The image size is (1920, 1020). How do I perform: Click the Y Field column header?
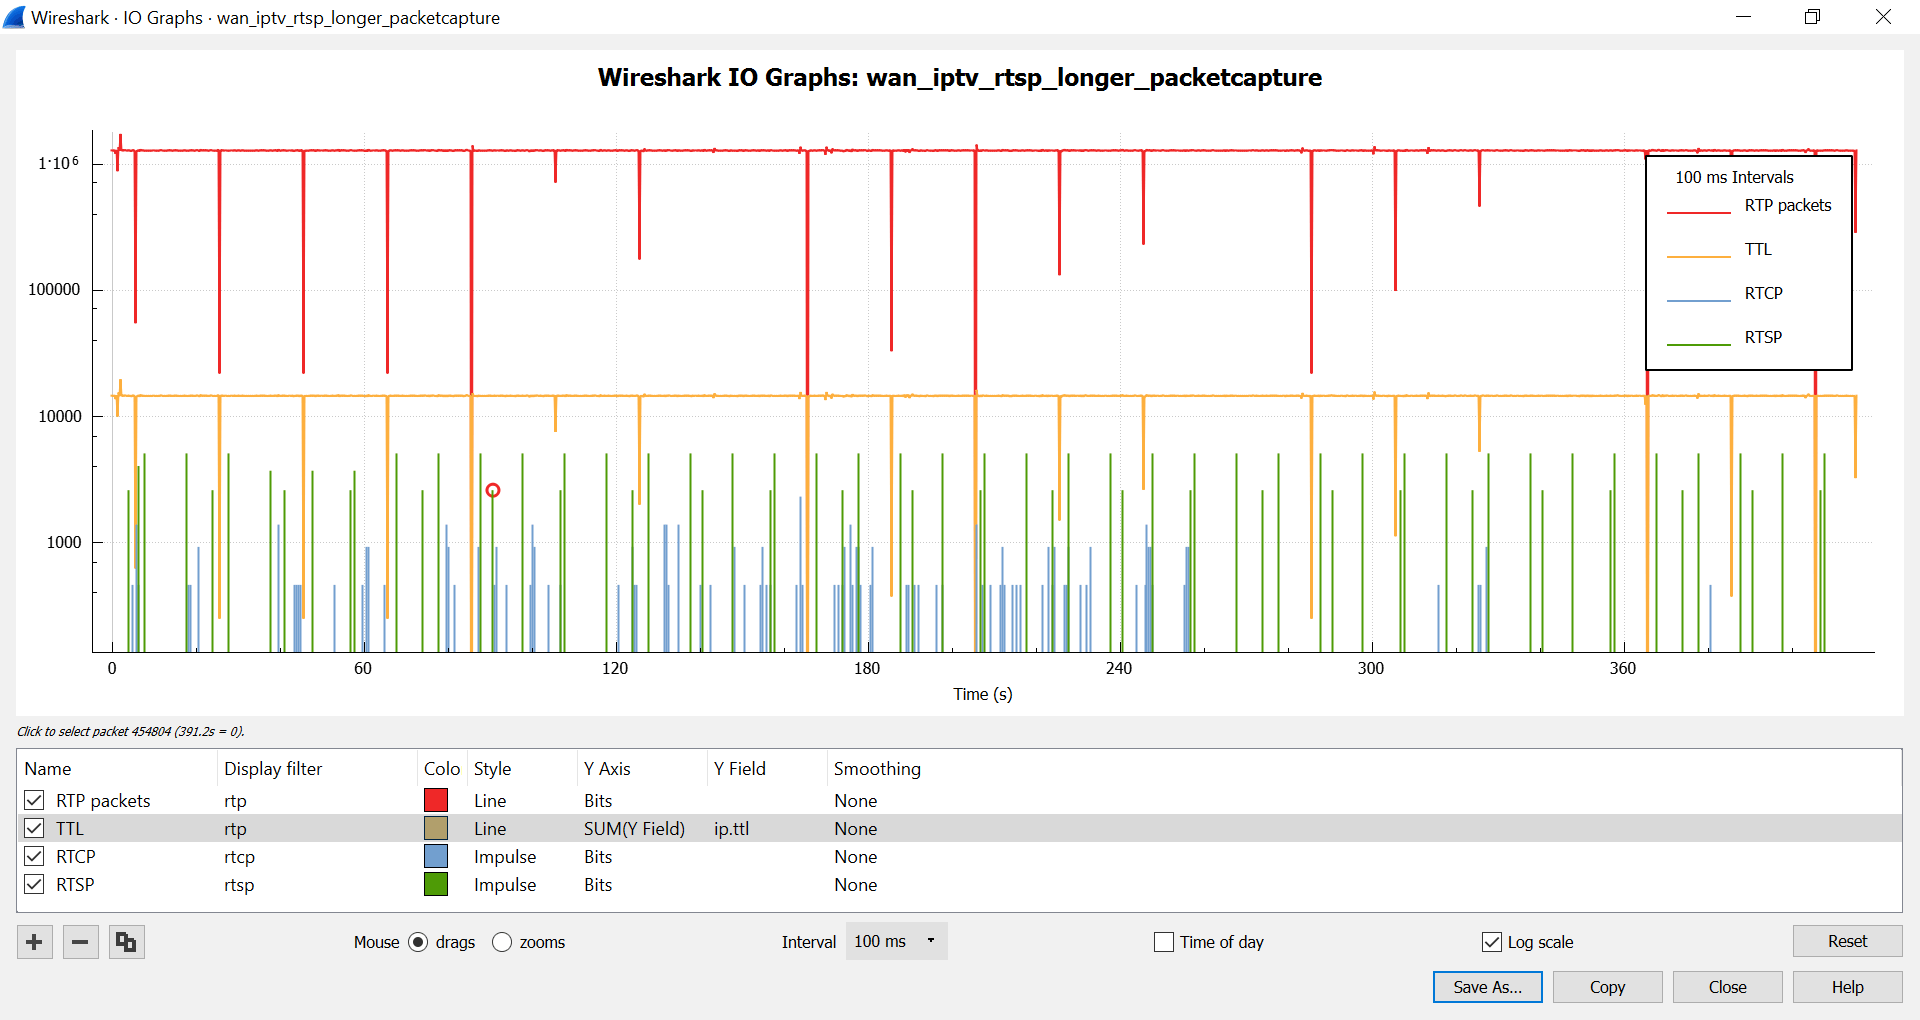[766, 768]
